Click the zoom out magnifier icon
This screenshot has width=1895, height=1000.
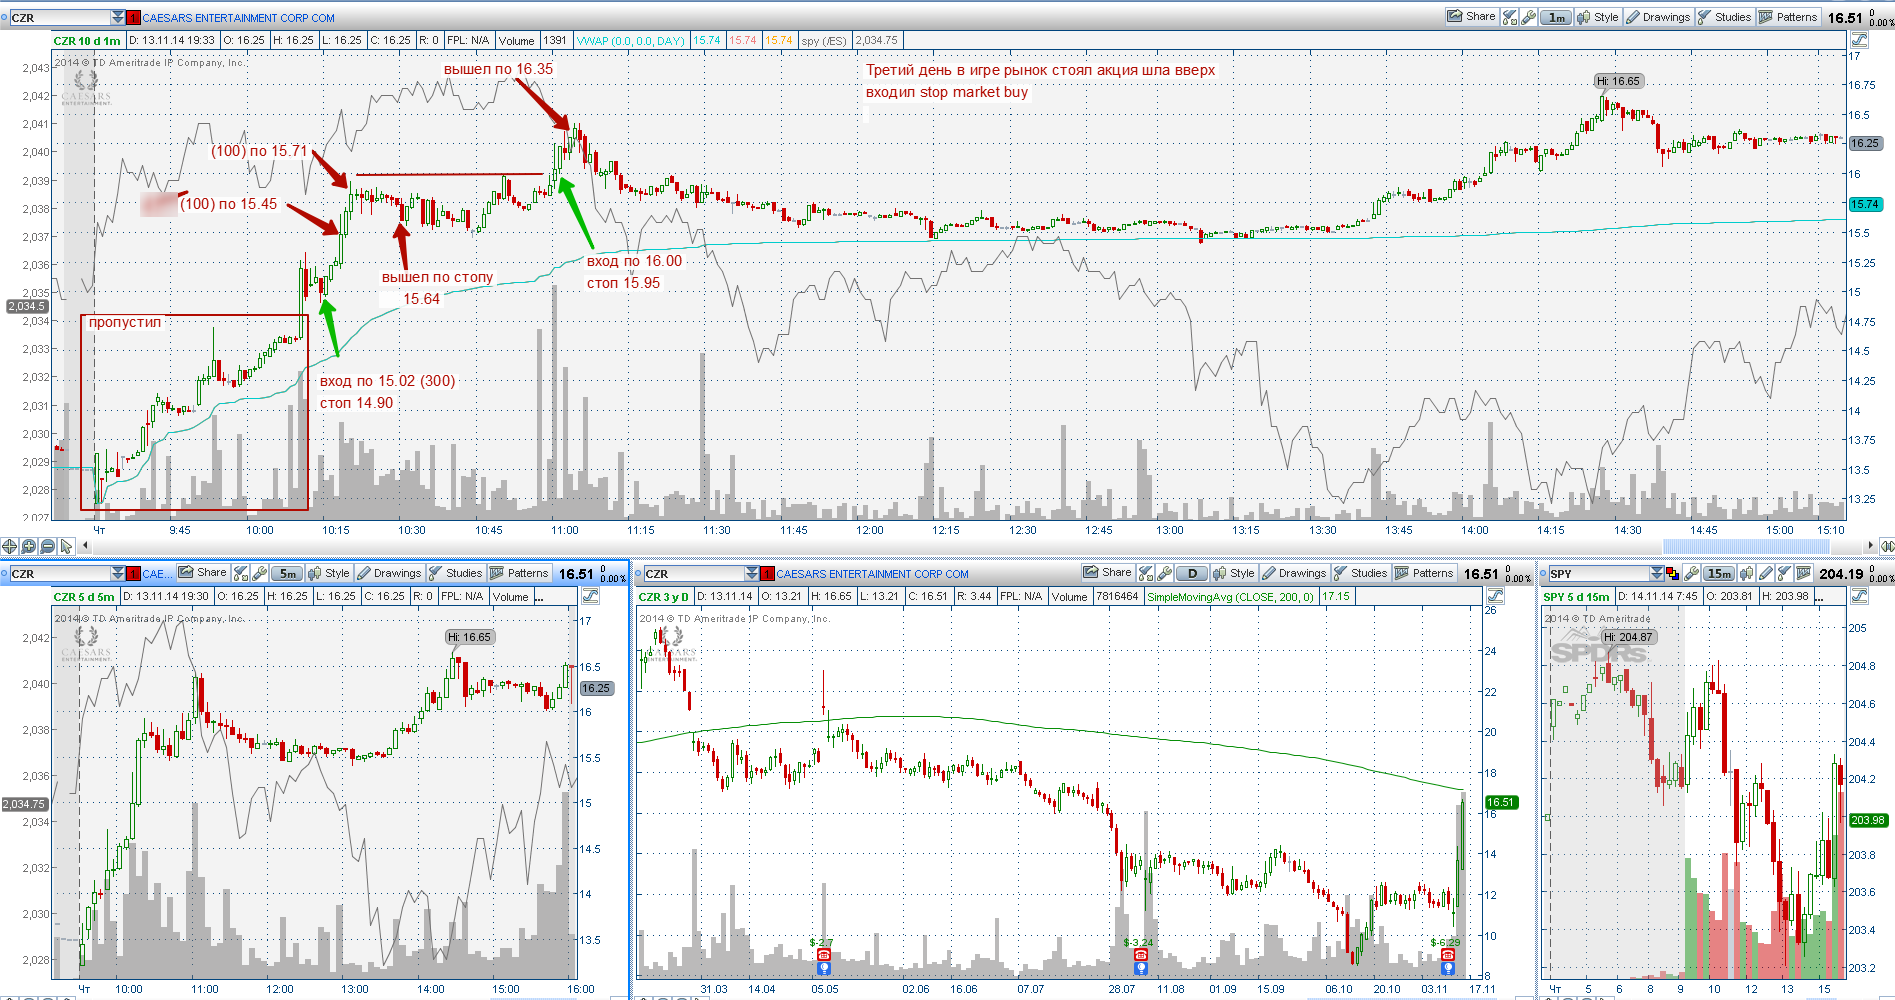tap(47, 546)
